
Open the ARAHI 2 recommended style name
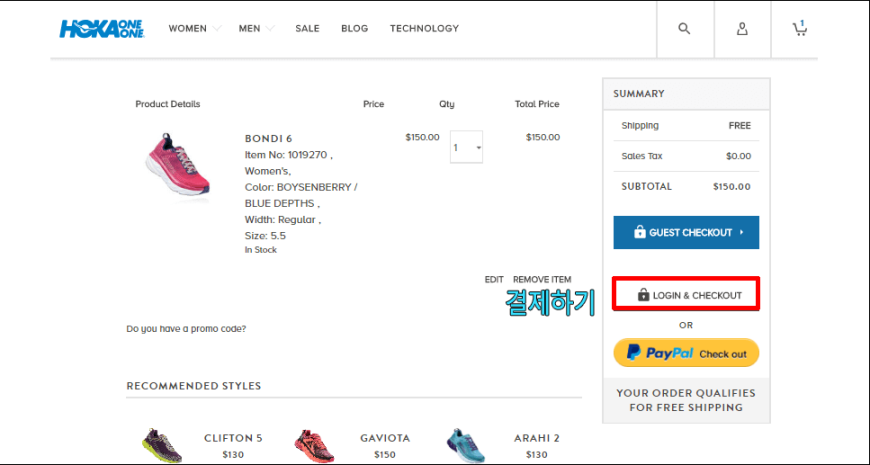[x=537, y=438]
